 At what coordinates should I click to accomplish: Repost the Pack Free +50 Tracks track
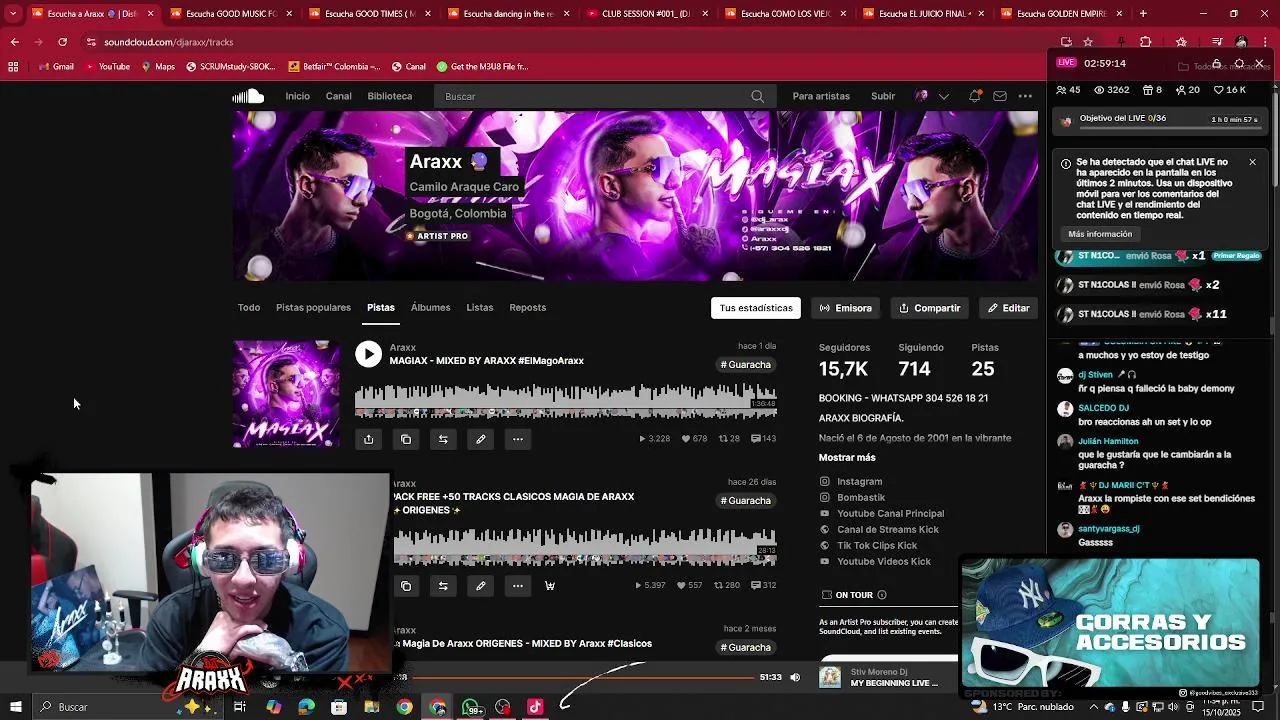pyautogui.click(x=443, y=586)
